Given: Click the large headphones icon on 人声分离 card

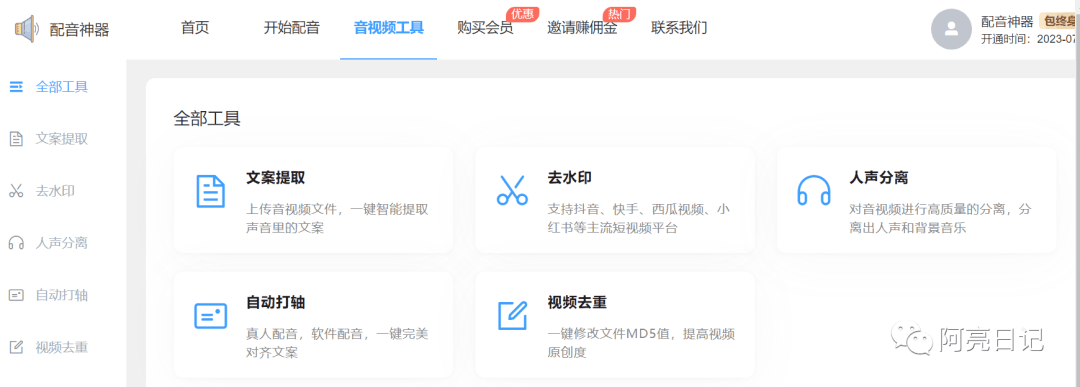Looking at the screenshot, I should (813, 190).
